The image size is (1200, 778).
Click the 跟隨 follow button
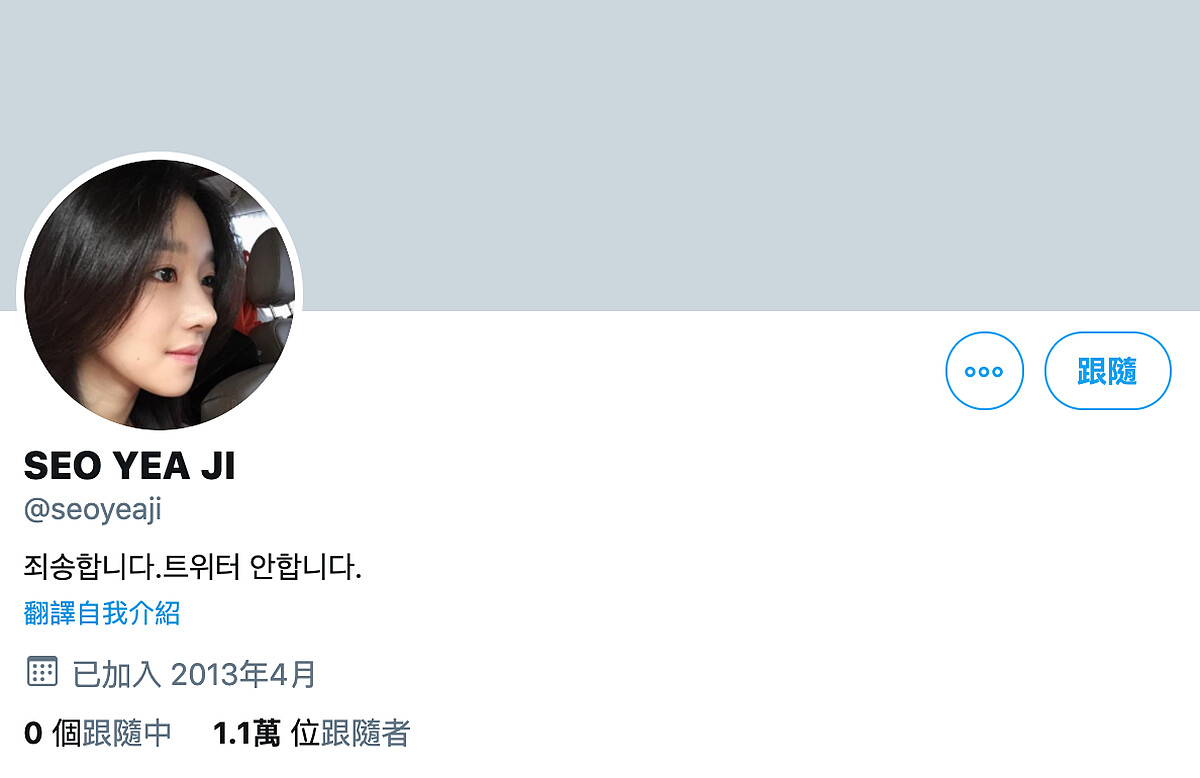(1107, 371)
